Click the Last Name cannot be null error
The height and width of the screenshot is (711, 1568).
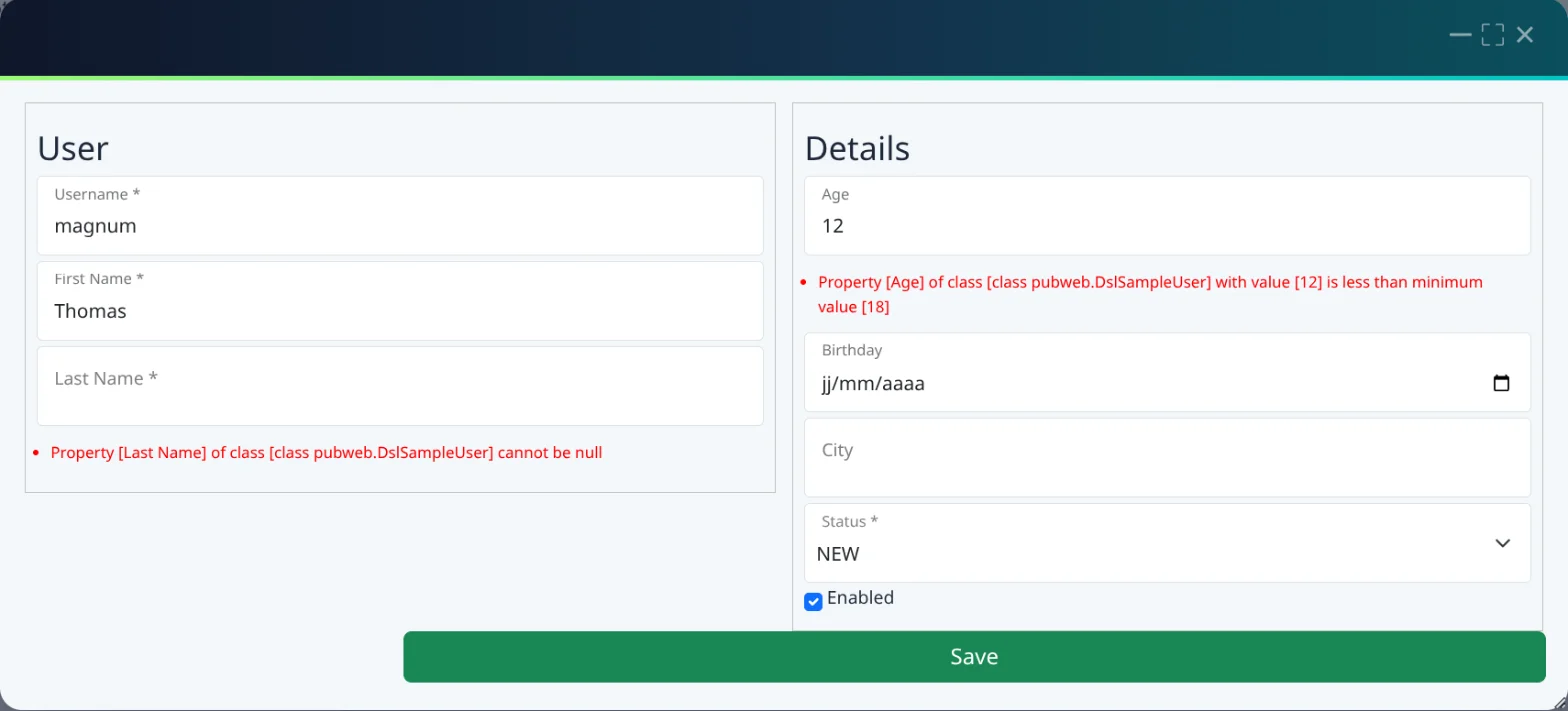click(x=326, y=452)
